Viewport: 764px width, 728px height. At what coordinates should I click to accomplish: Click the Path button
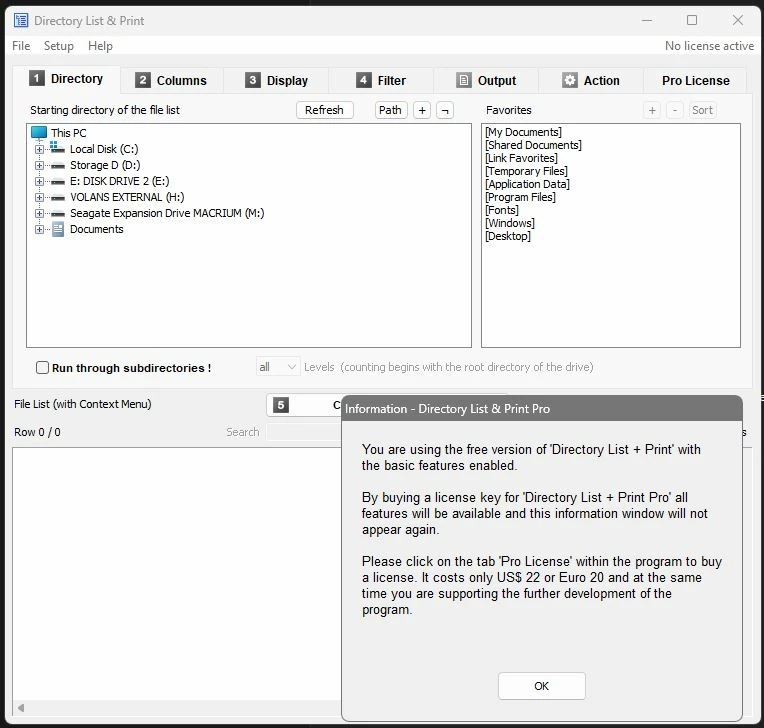coord(391,110)
